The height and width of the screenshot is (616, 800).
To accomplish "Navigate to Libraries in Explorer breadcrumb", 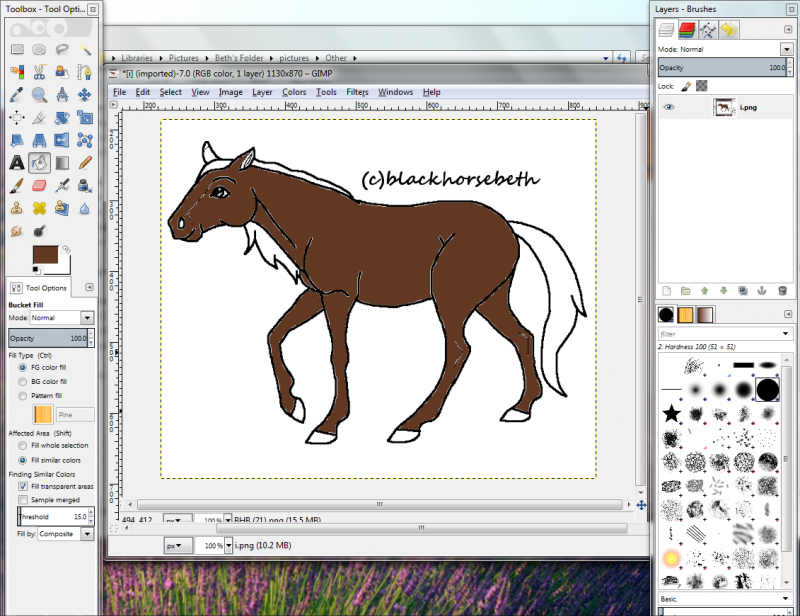I will click(x=137, y=58).
